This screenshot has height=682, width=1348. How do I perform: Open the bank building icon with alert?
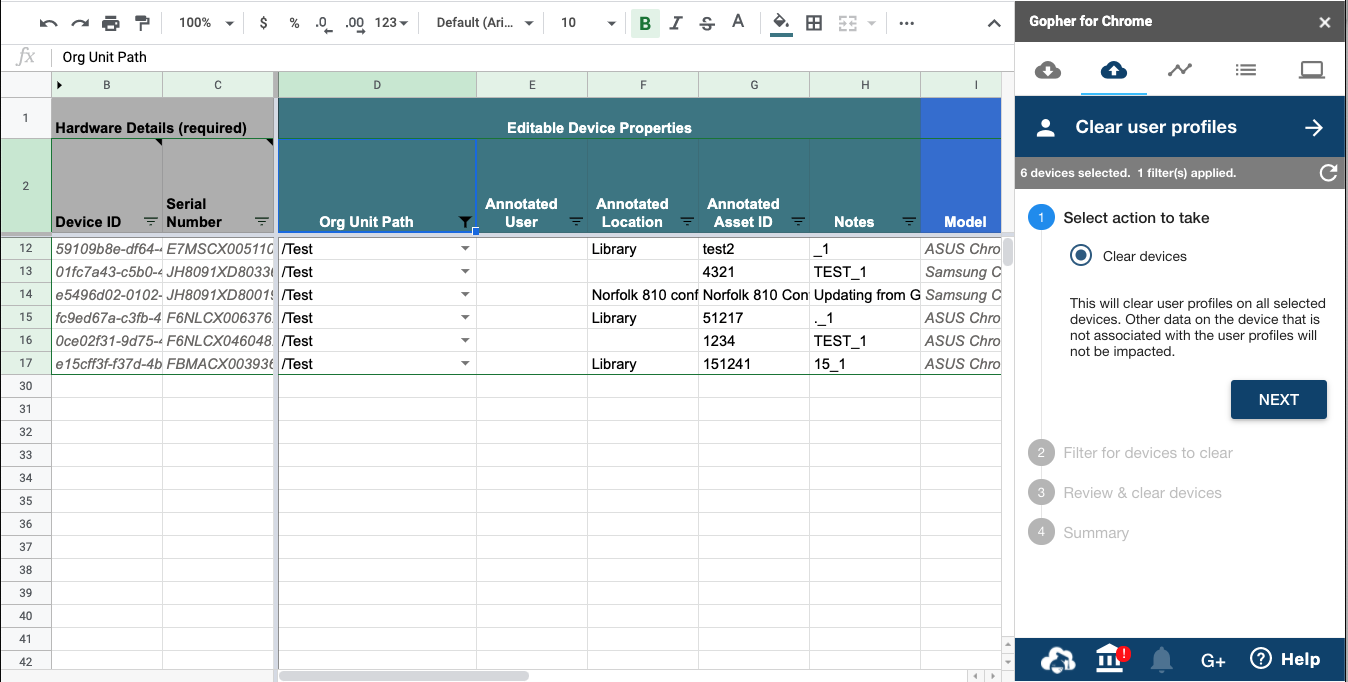click(x=1110, y=659)
